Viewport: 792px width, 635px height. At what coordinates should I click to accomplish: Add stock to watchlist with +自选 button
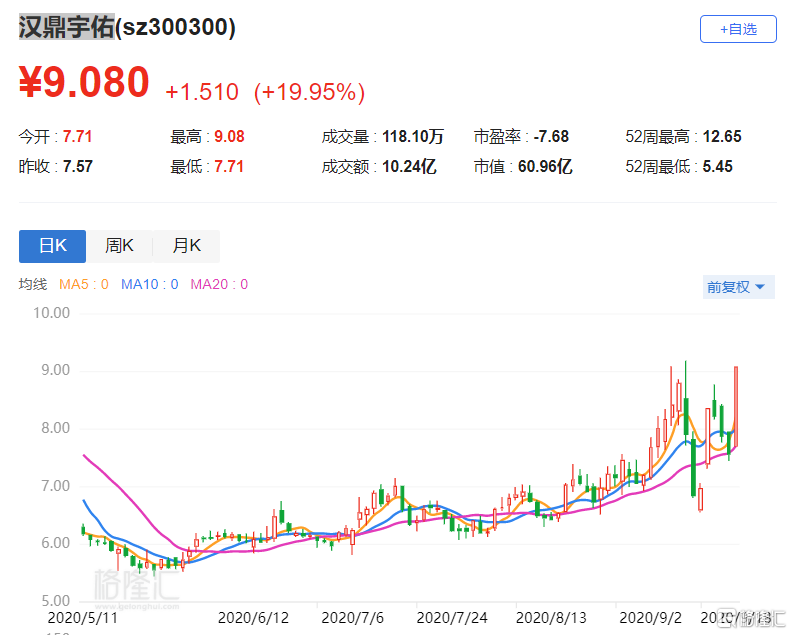tap(738, 29)
